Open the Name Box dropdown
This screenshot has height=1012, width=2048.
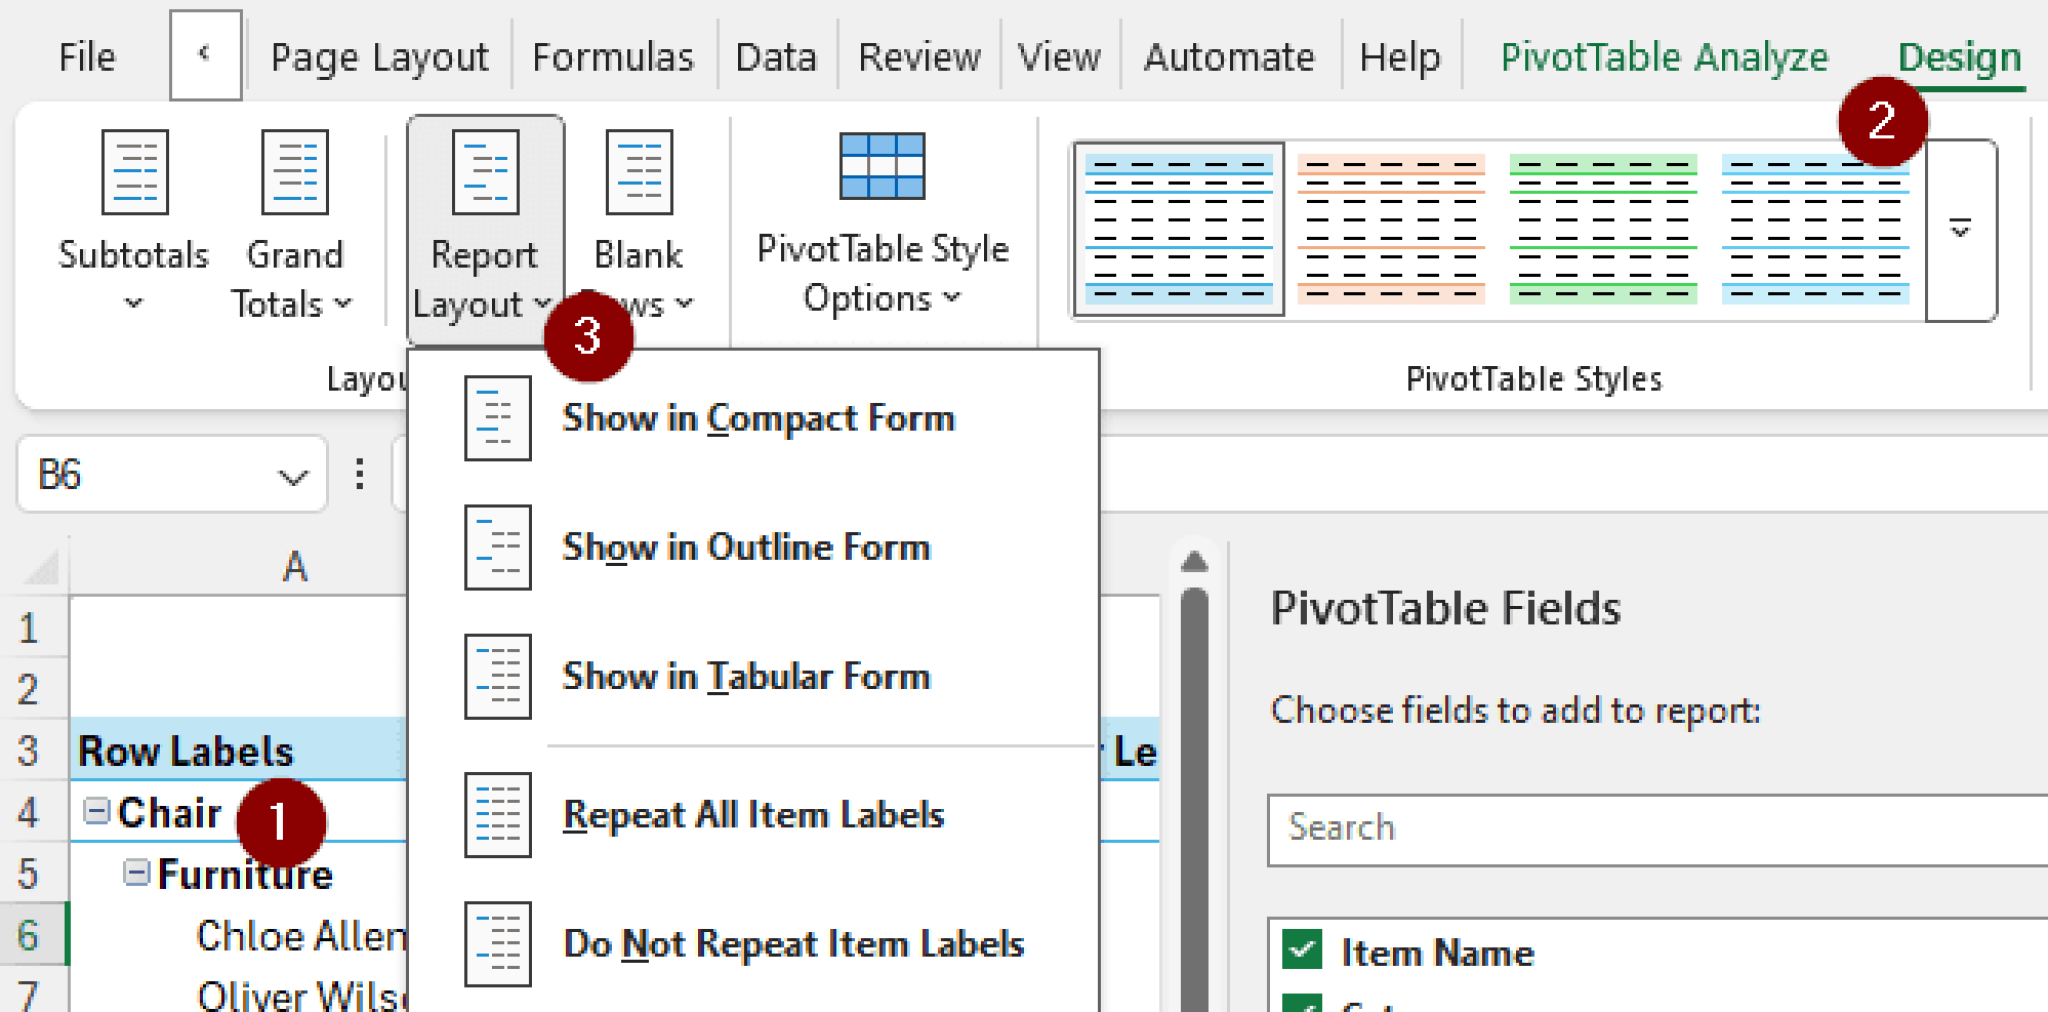coord(291,475)
